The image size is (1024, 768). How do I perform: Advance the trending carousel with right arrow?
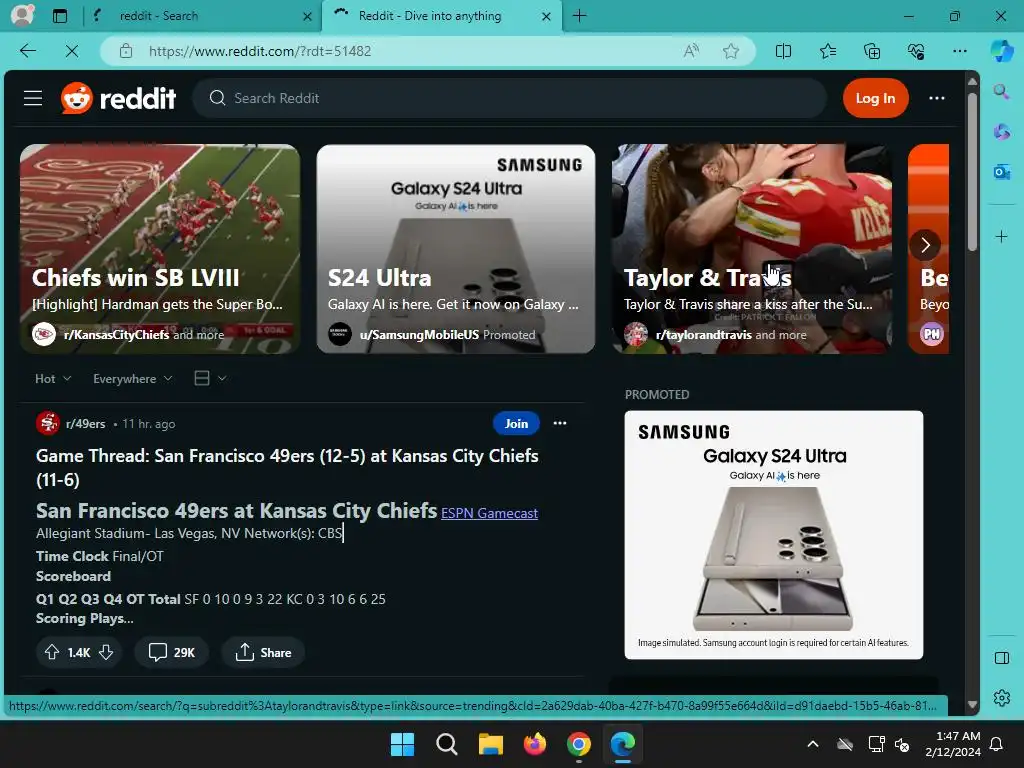[925, 245]
